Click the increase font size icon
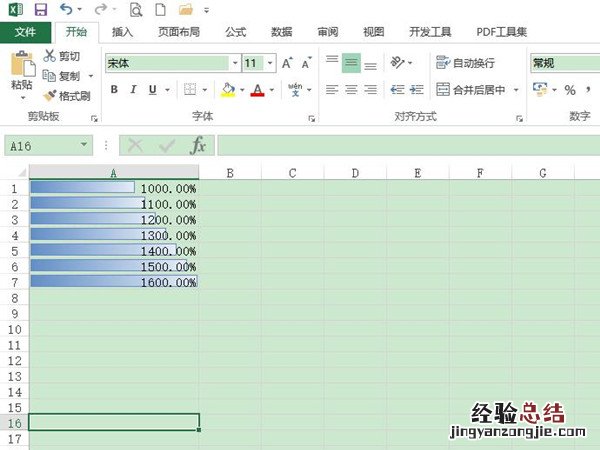This screenshot has width=600, height=450. pos(287,63)
